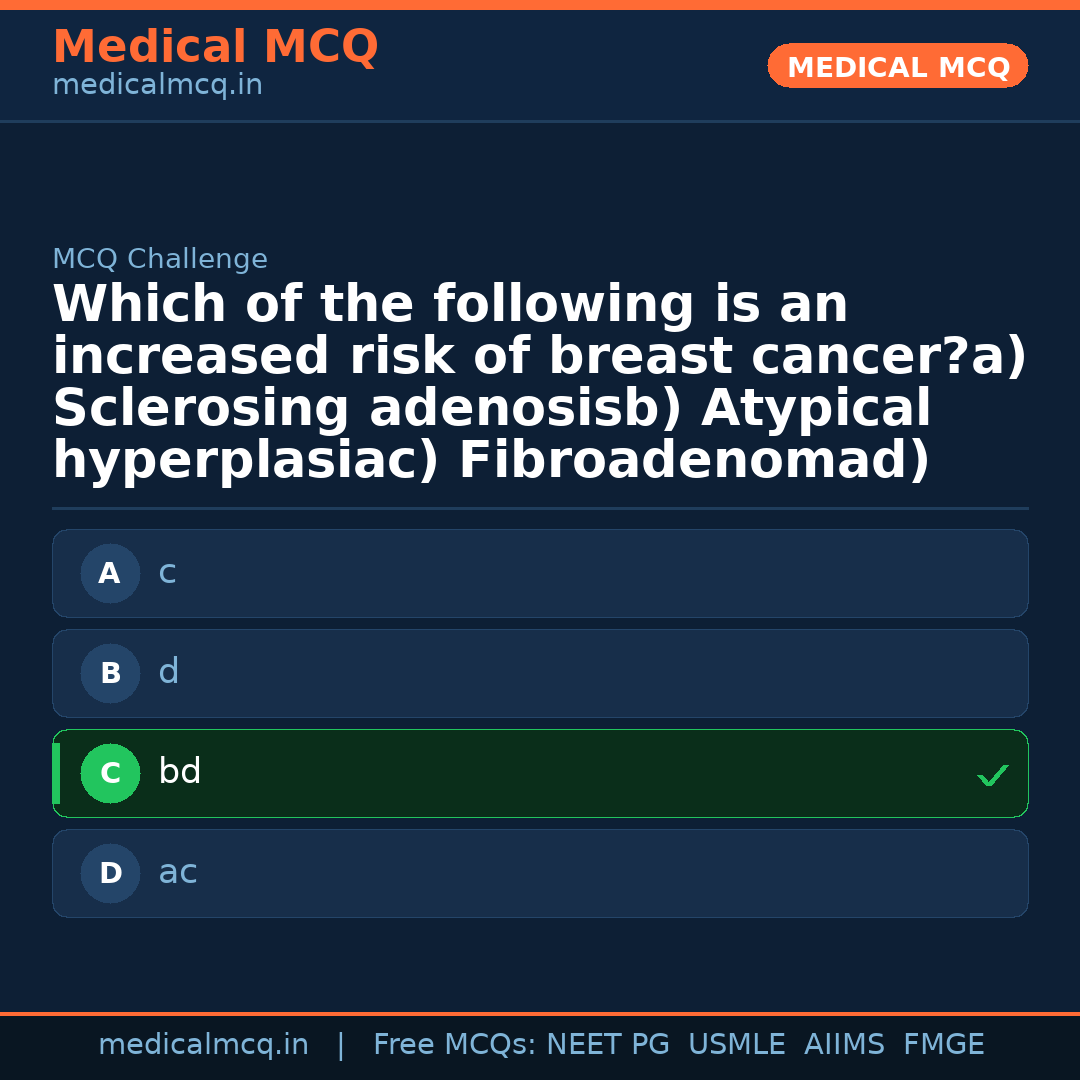The width and height of the screenshot is (1080, 1080).
Task: Click the circular letter D badge
Action: (x=110, y=874)
